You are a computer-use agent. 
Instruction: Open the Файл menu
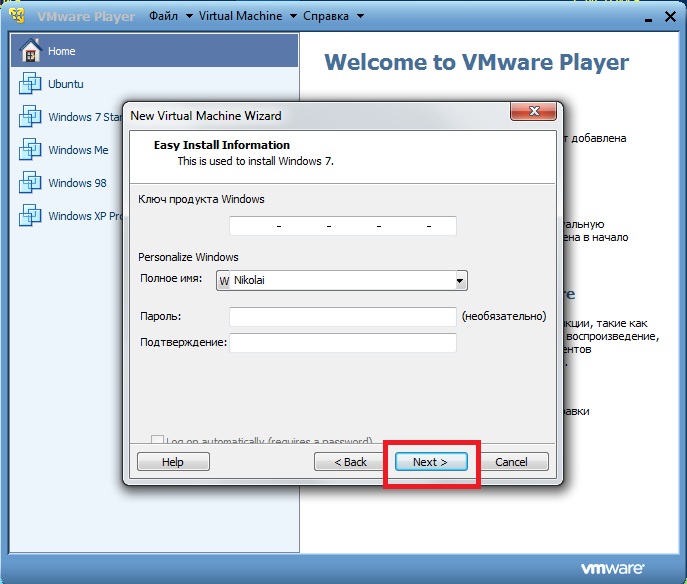tap(163, 16)
